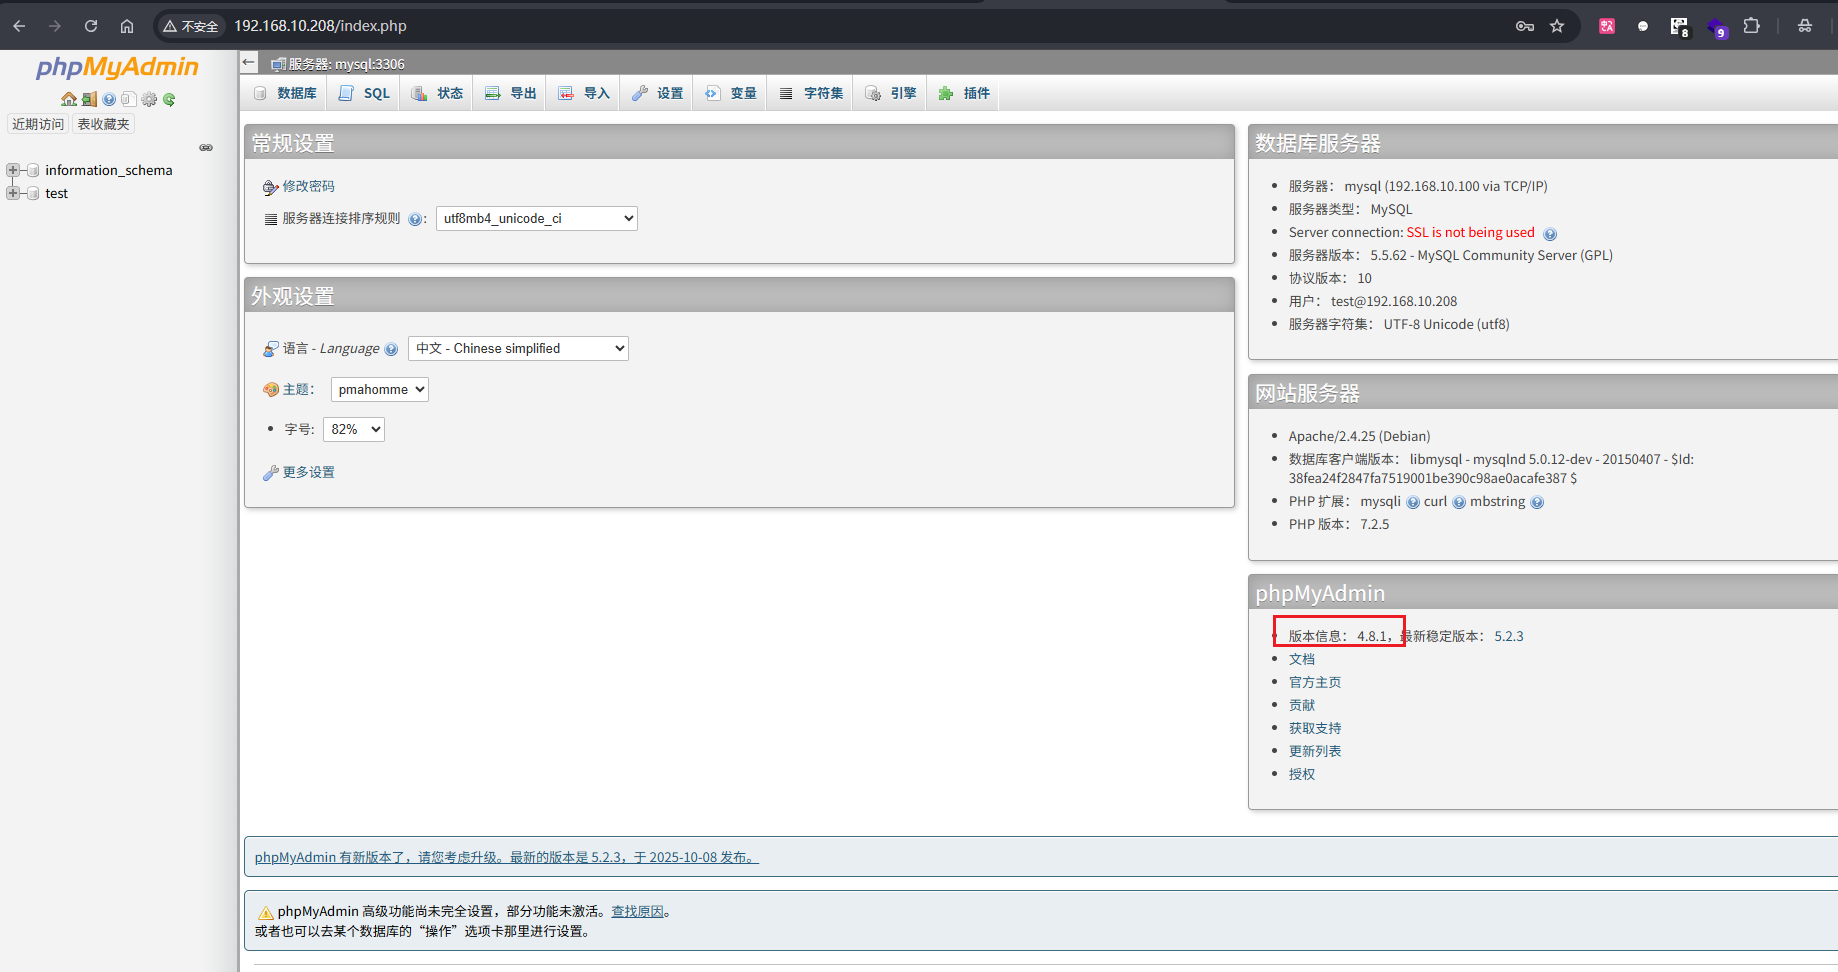Click the help icon next to mbstring

(x=1537, y=502)
